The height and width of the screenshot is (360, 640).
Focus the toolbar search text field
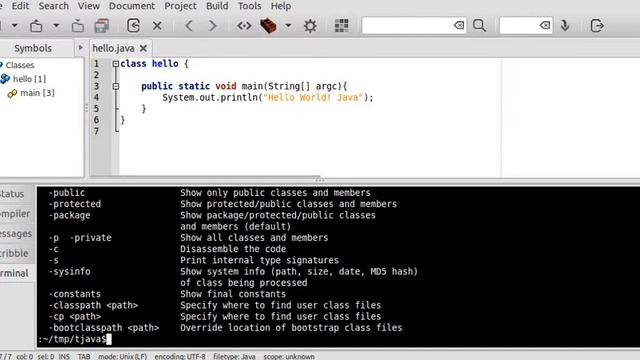pyautogui.click(x=408, y=26)
